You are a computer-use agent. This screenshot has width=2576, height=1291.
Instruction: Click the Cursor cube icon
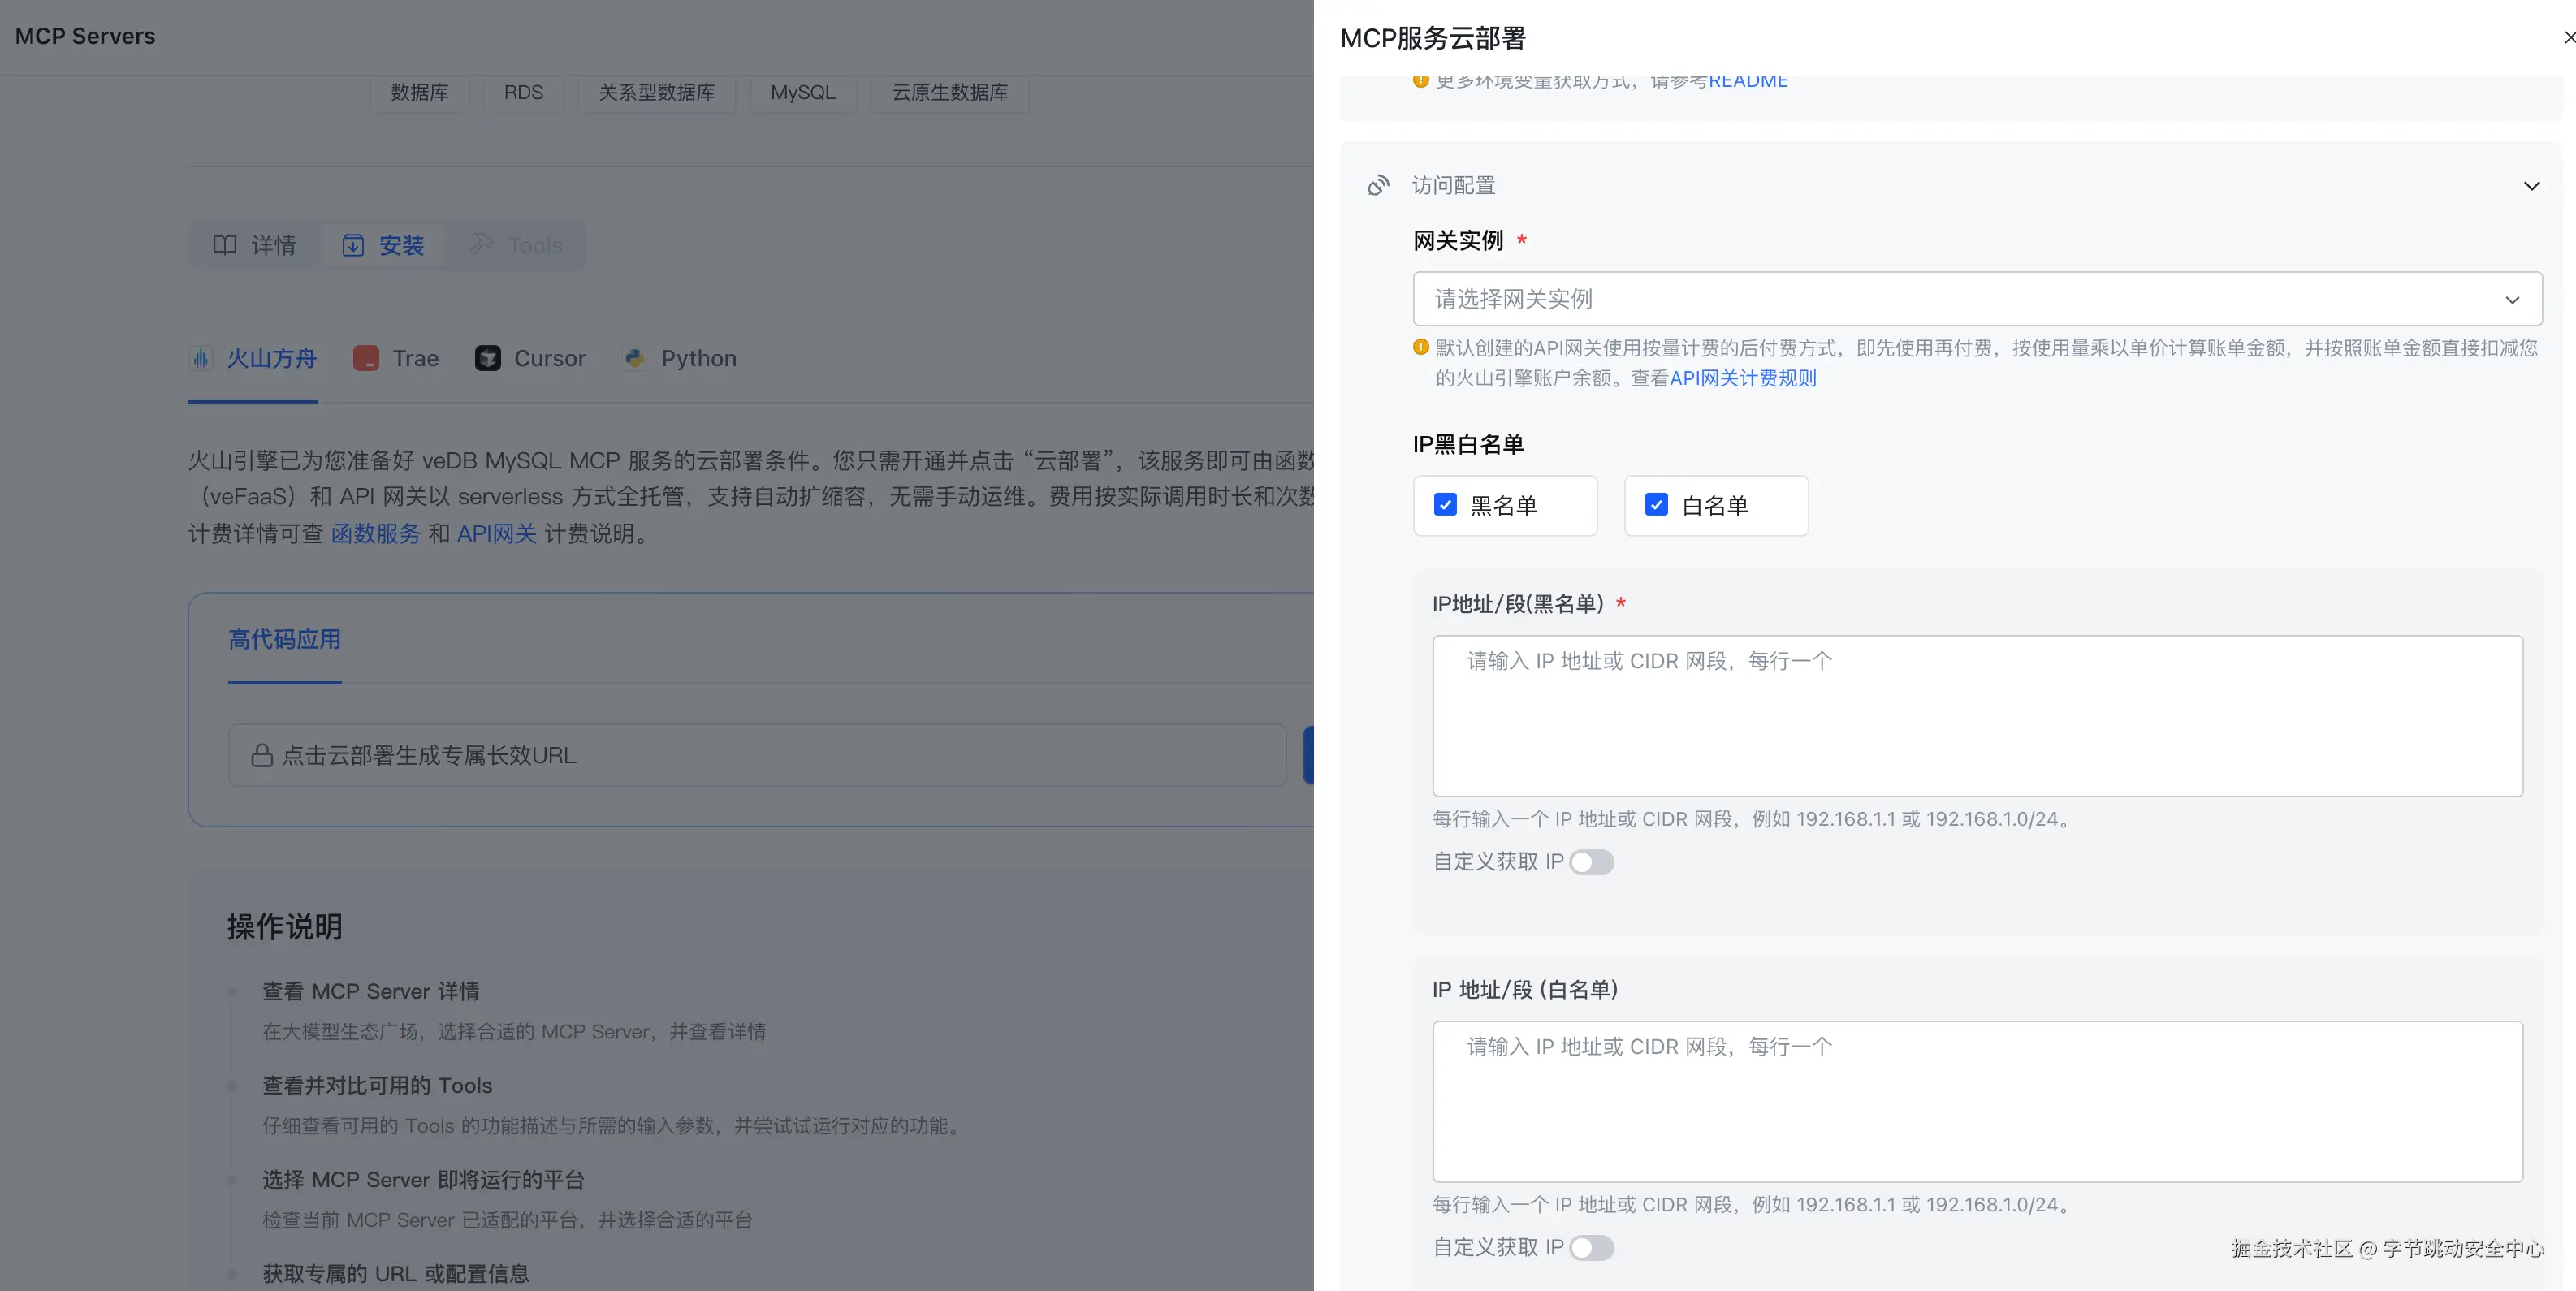click(488, 358)
